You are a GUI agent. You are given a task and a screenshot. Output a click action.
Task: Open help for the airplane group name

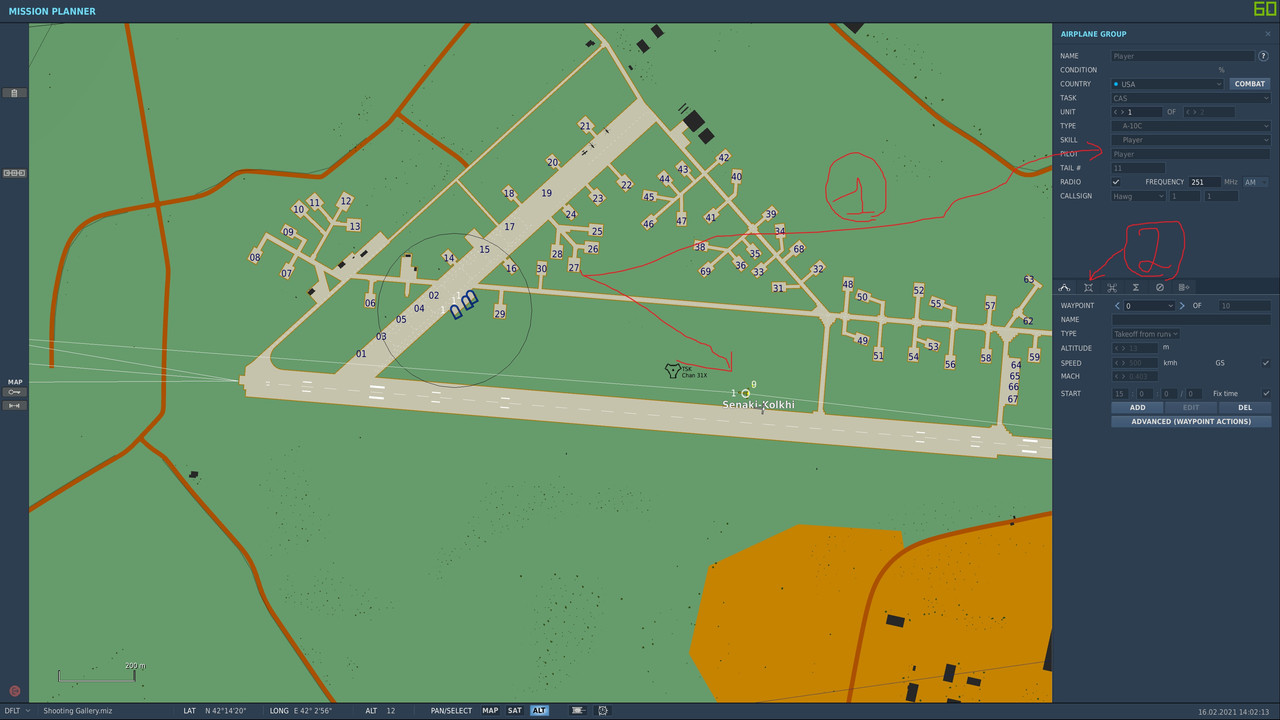1264,56
